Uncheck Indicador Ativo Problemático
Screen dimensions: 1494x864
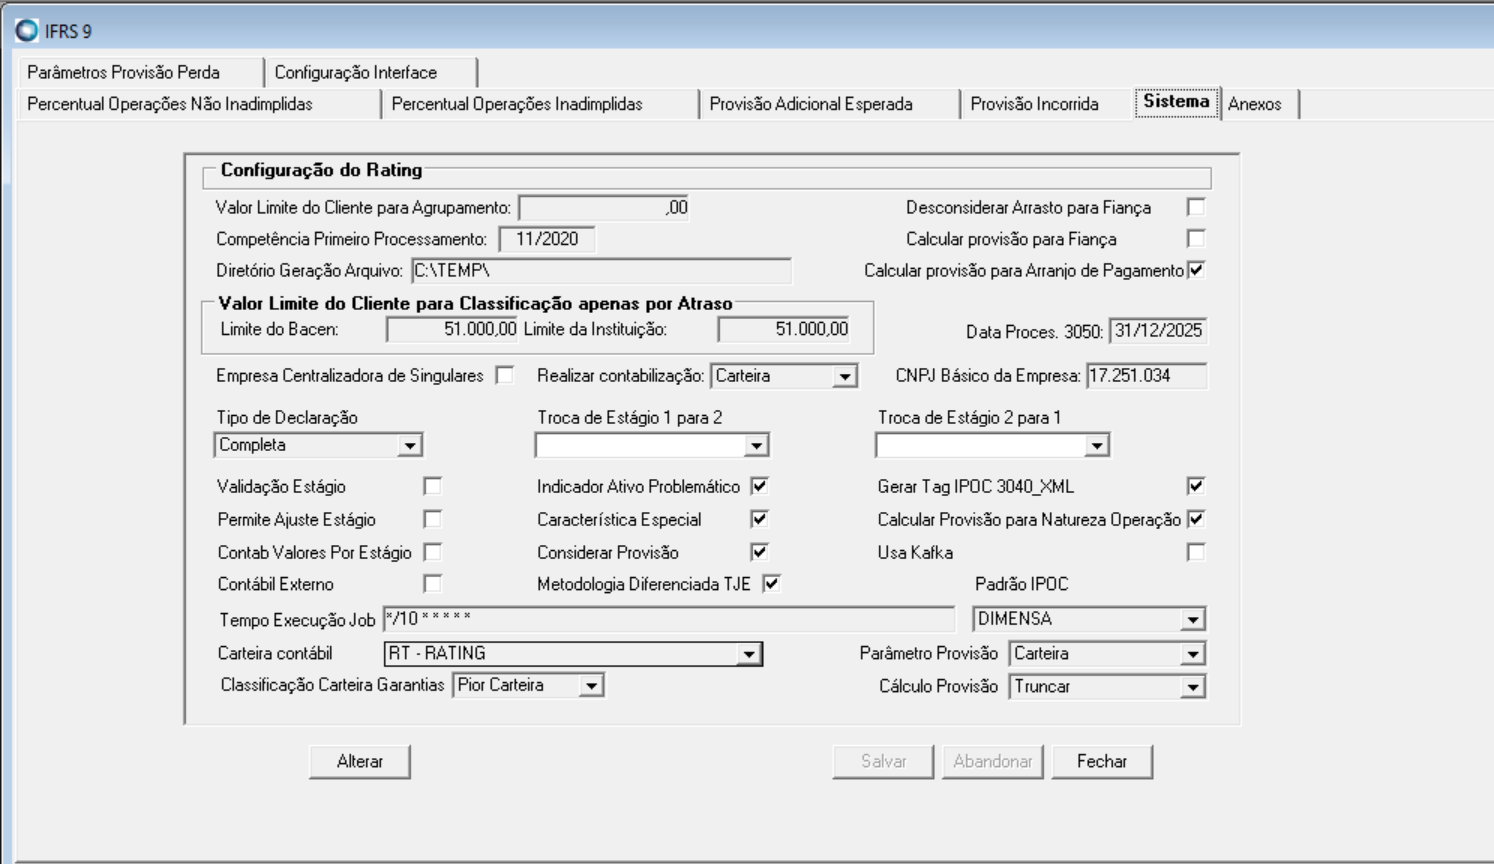tap(760, 486)
